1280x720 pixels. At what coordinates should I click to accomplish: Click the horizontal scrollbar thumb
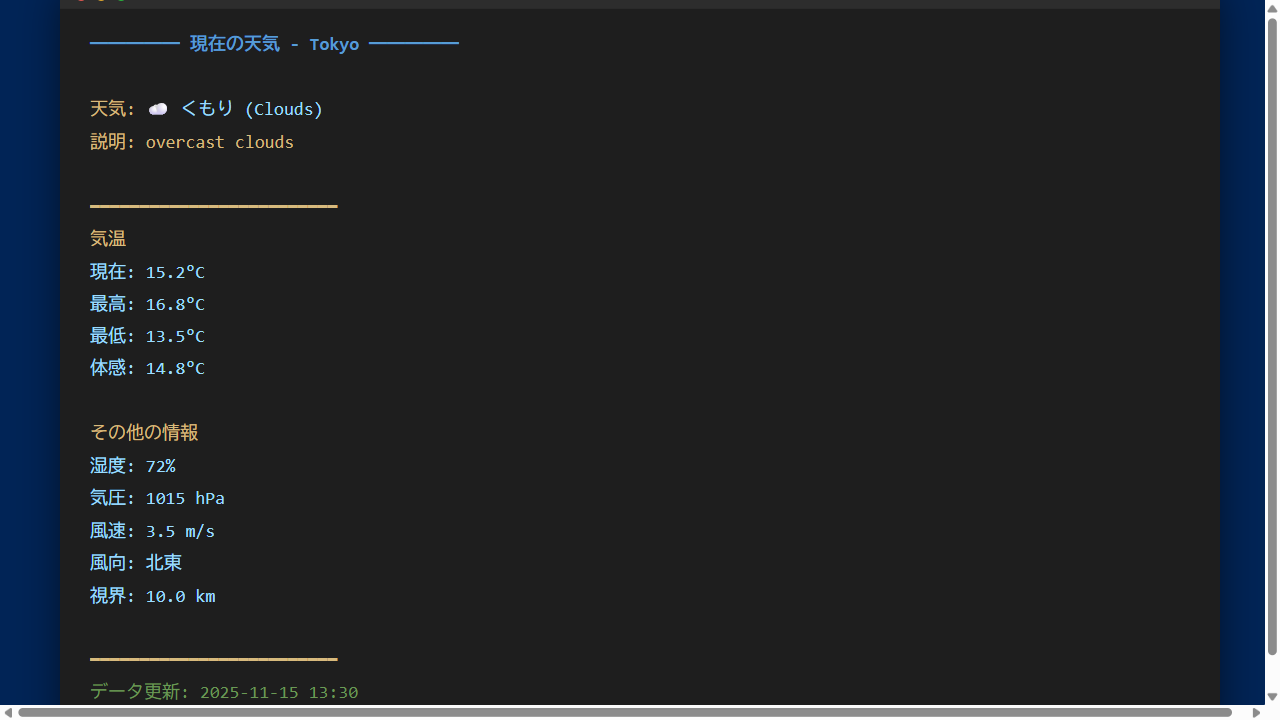click(625, 712)
